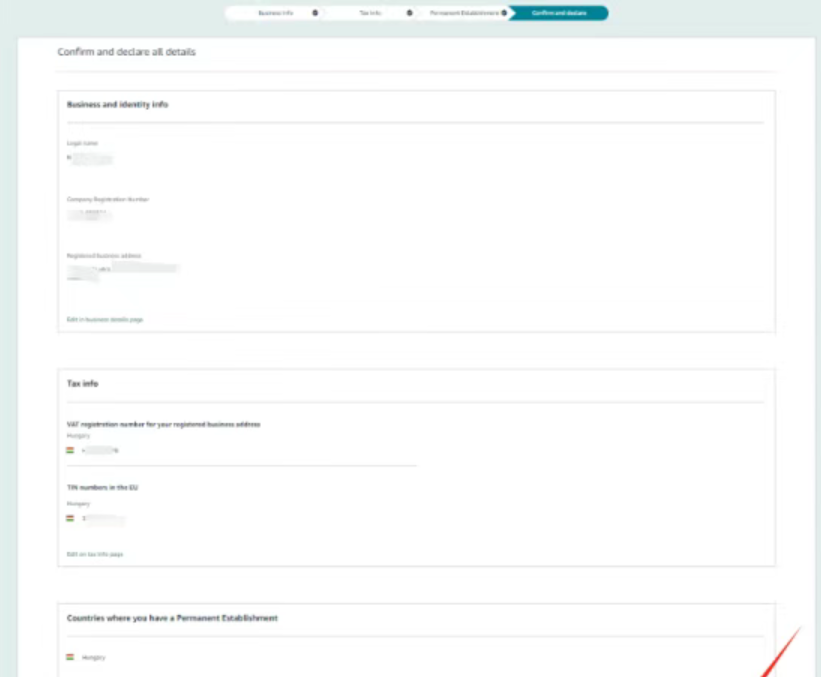This screenshot has width=821, height=677.
Task: Open 'Edit in business details page' link
Action: (x=105, y=319)
